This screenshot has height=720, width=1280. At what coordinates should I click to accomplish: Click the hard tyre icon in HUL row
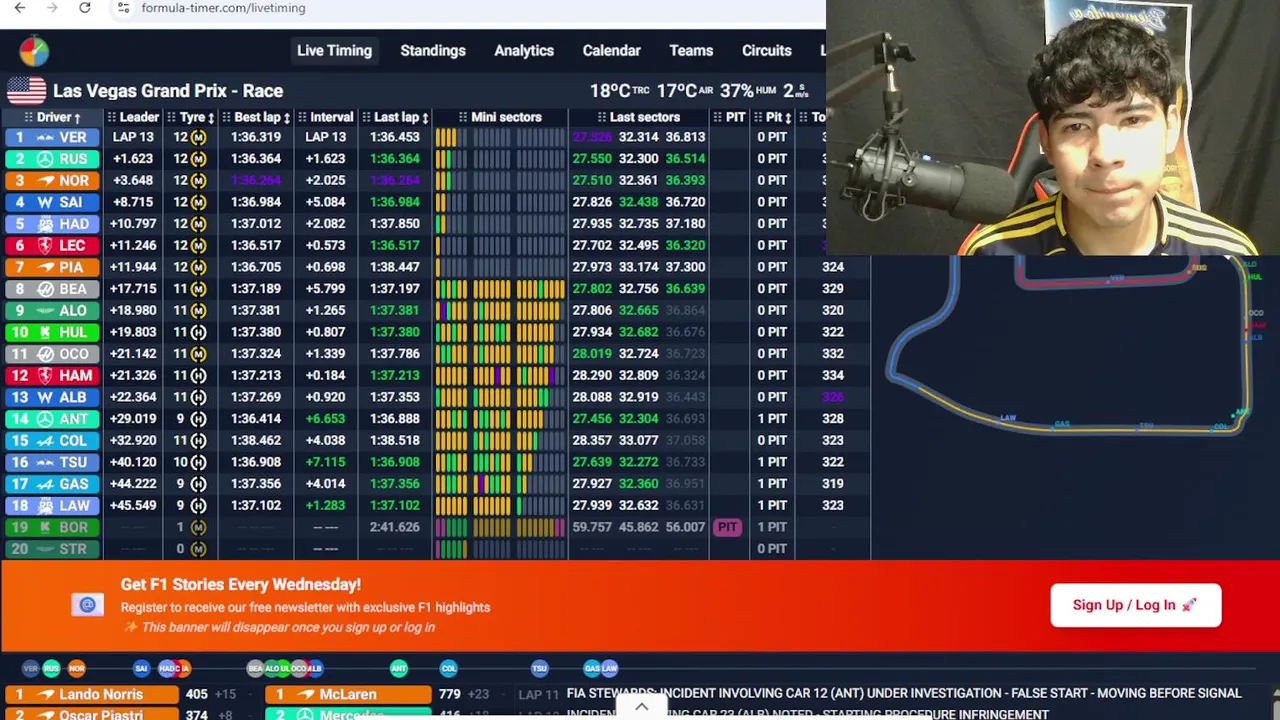coord(198,332)
